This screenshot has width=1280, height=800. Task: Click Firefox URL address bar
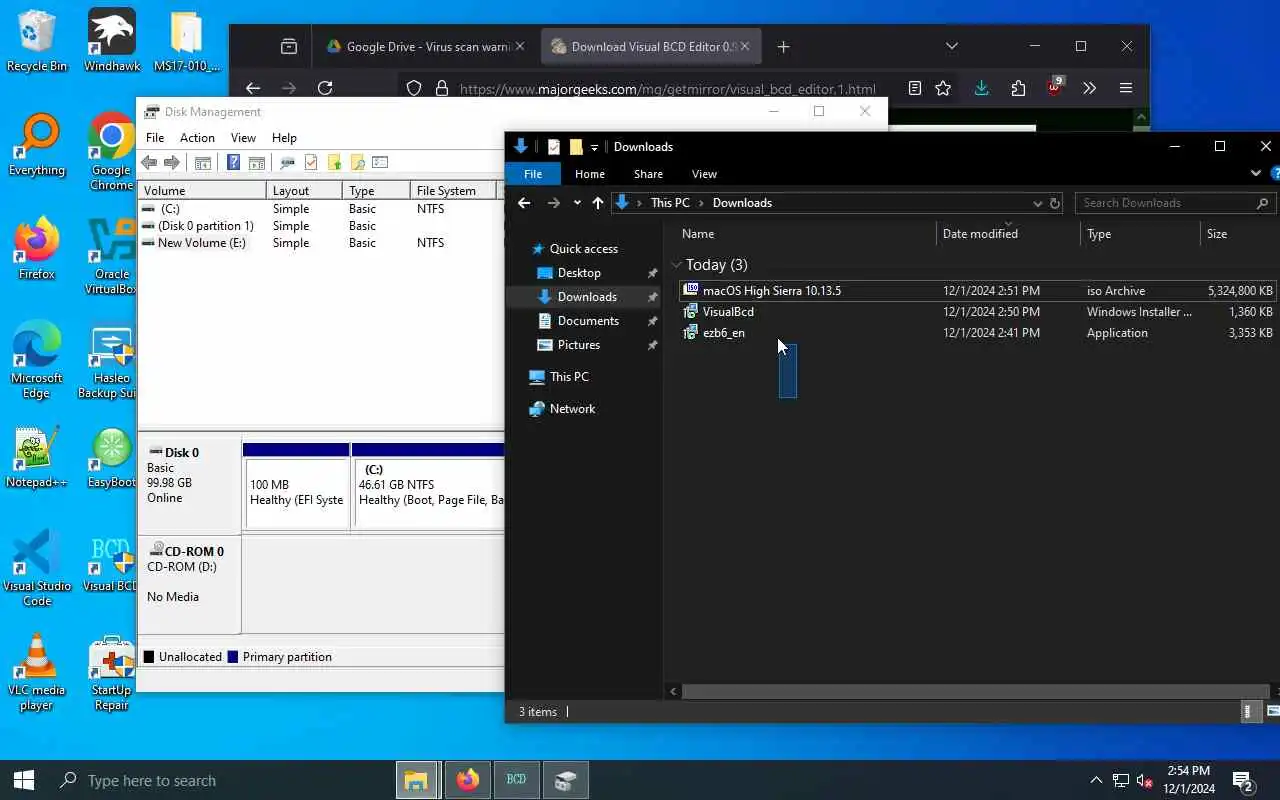coord(665,88)
